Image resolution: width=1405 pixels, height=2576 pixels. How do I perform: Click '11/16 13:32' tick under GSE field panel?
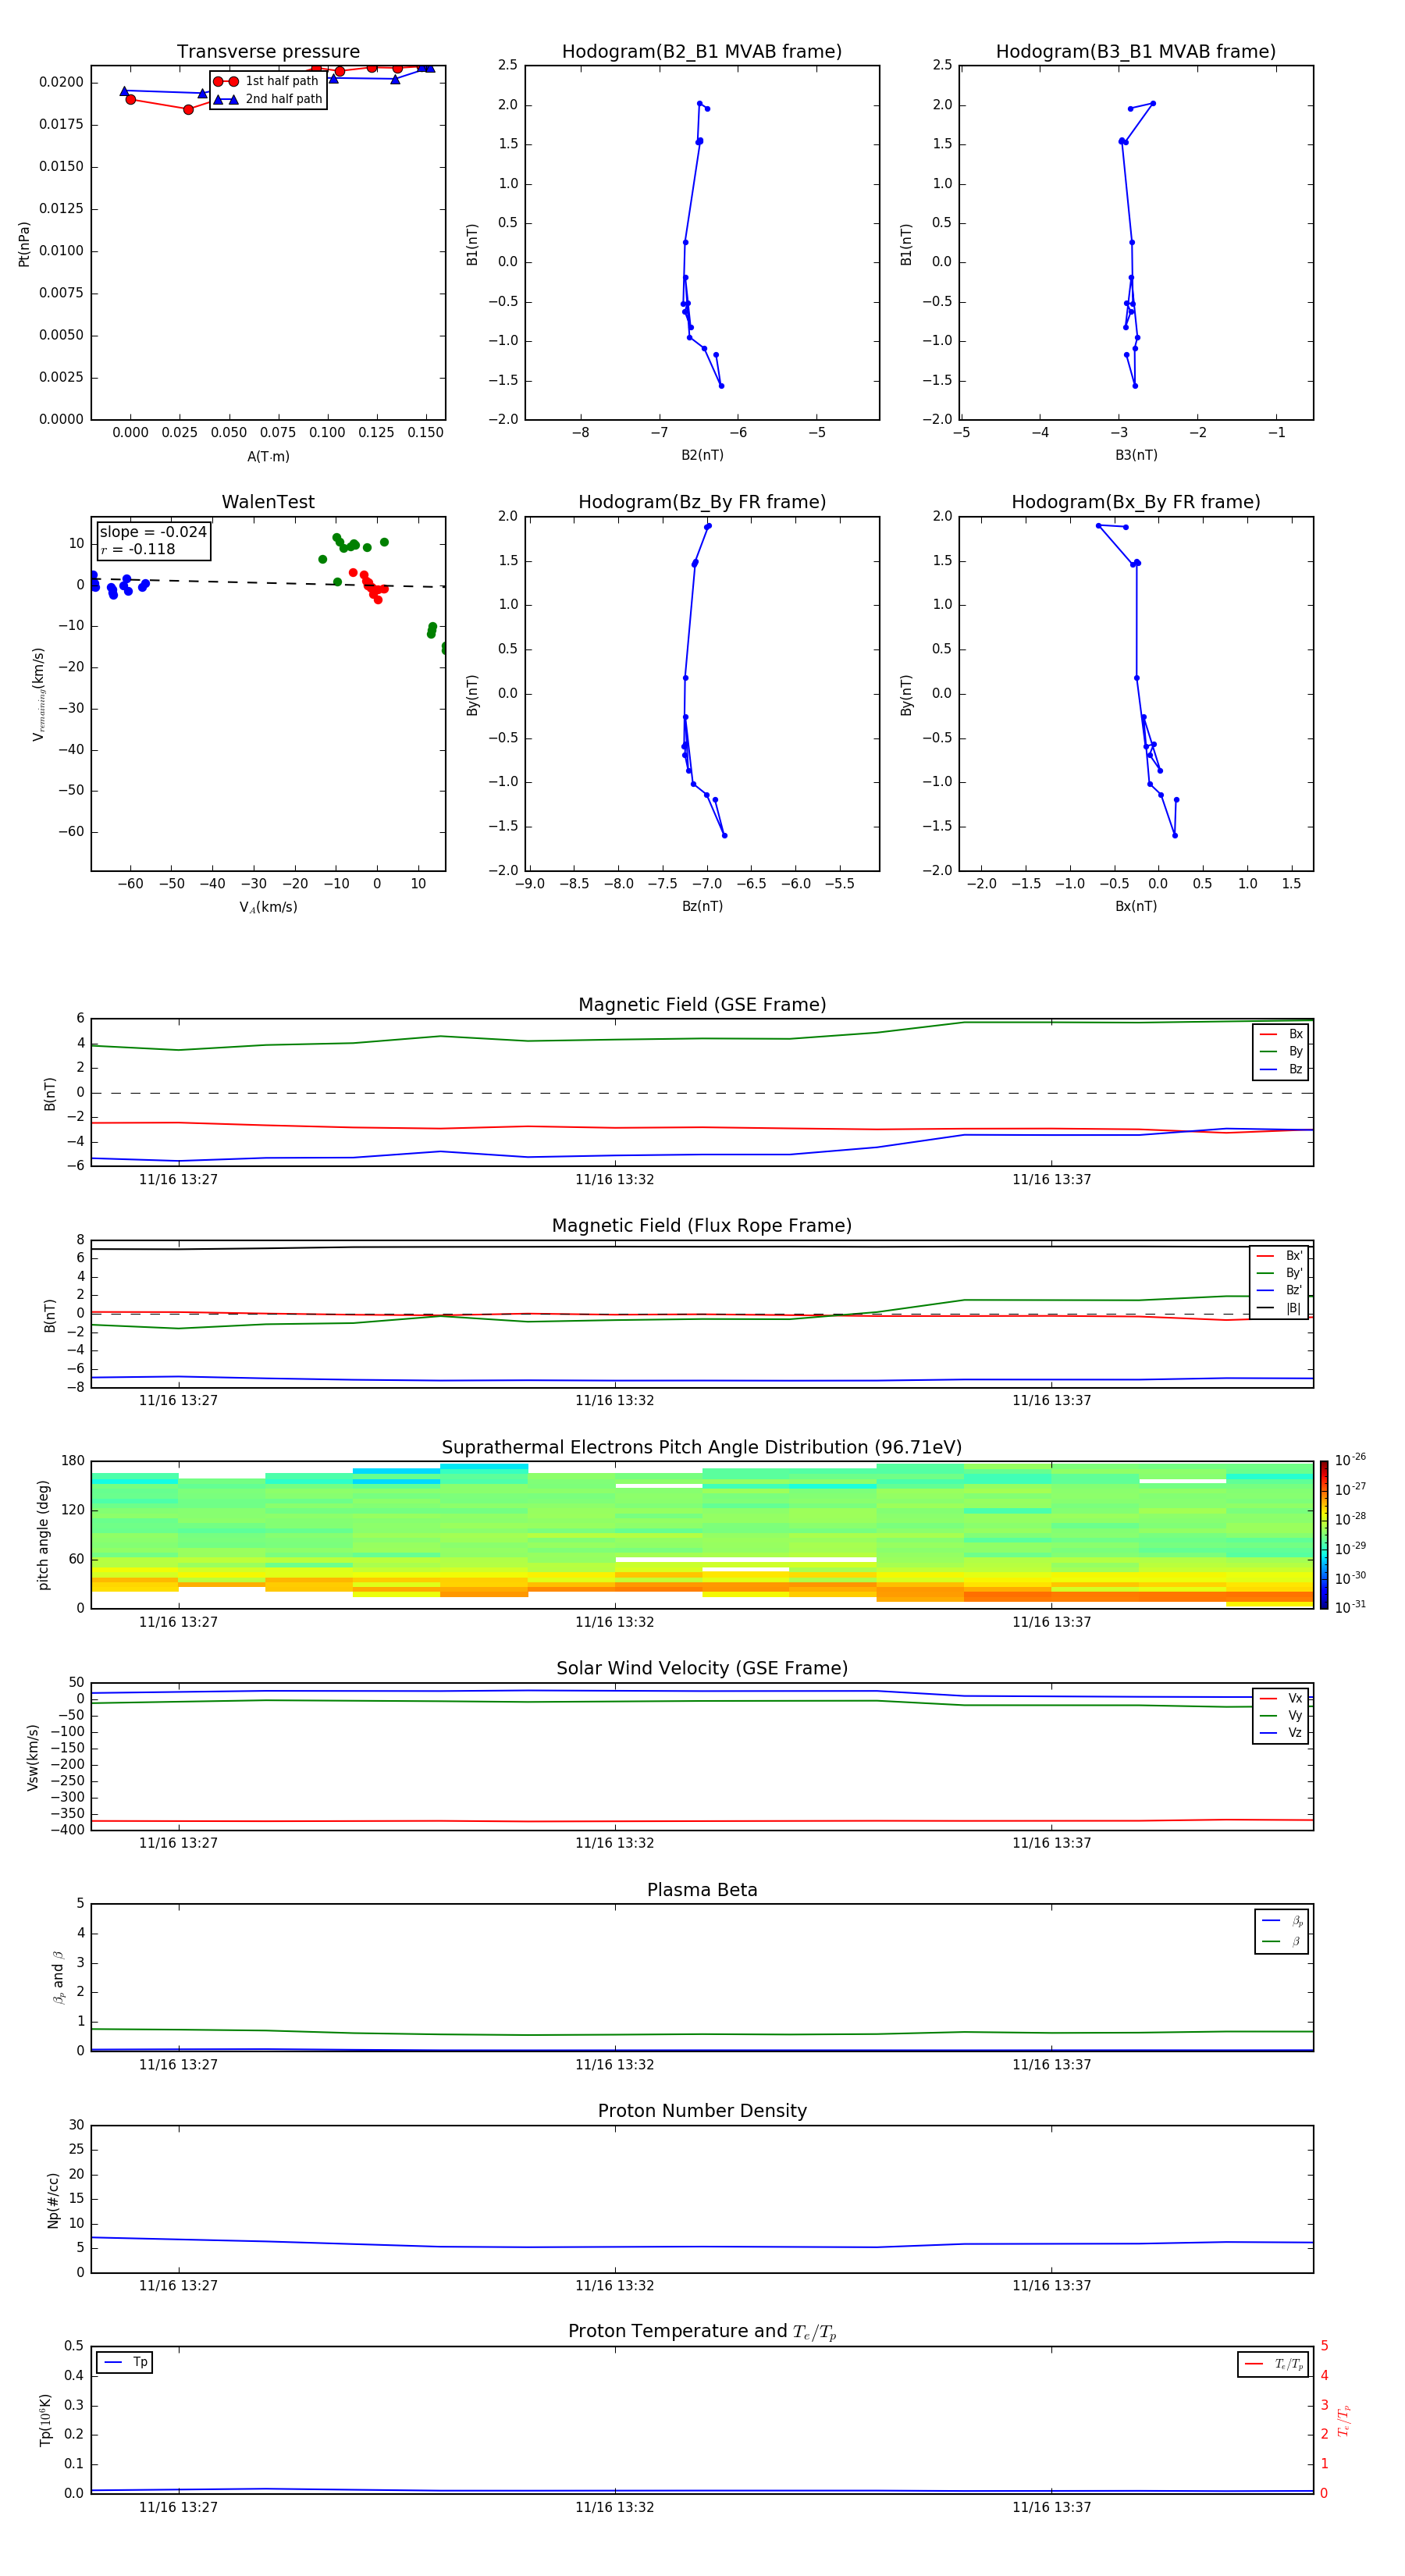614,1180
